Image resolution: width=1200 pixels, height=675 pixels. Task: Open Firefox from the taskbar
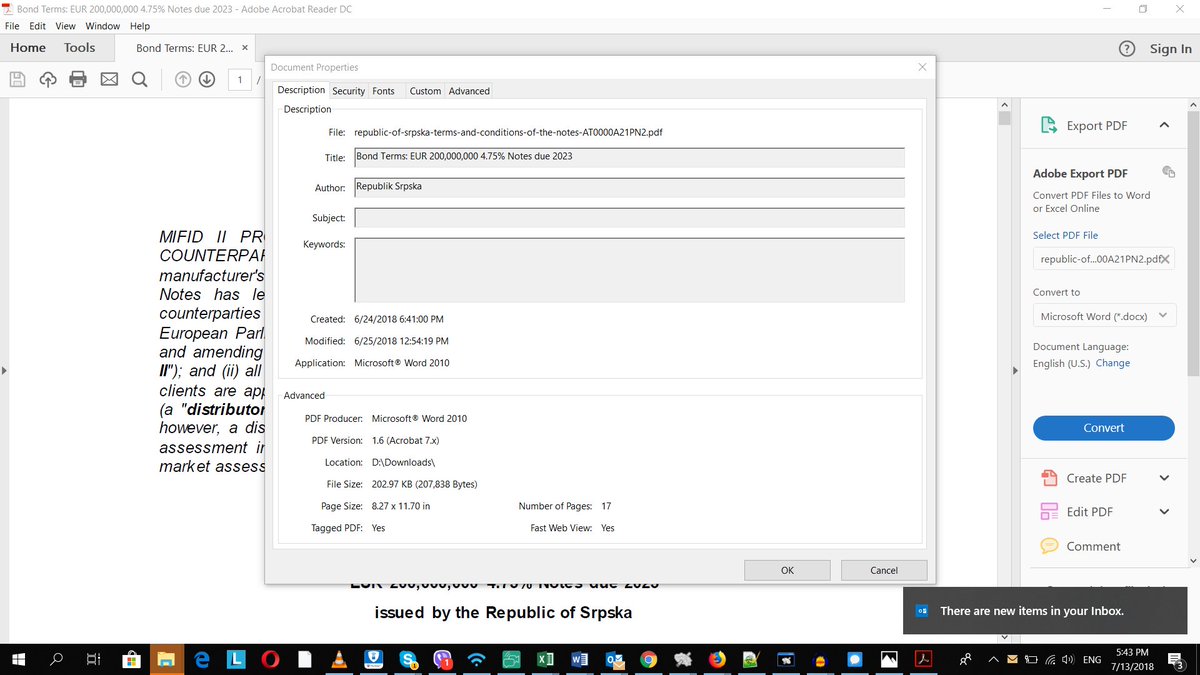coord(717,660)
